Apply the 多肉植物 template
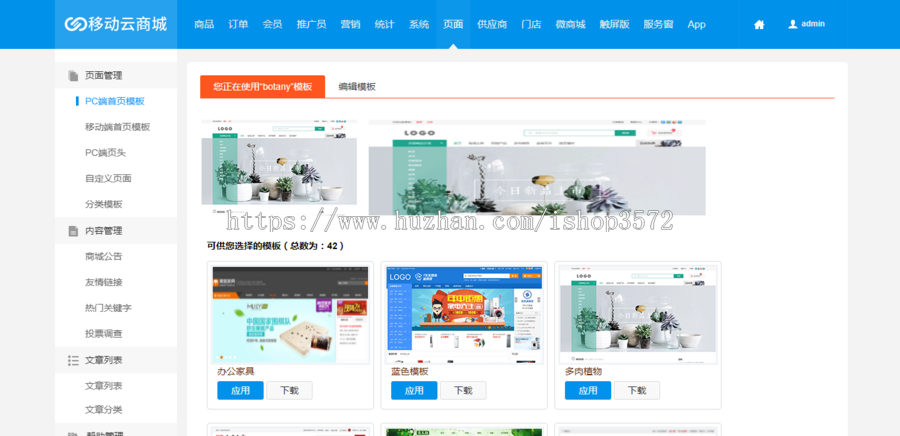The image size is (900, 436). (x=588, y=391)
